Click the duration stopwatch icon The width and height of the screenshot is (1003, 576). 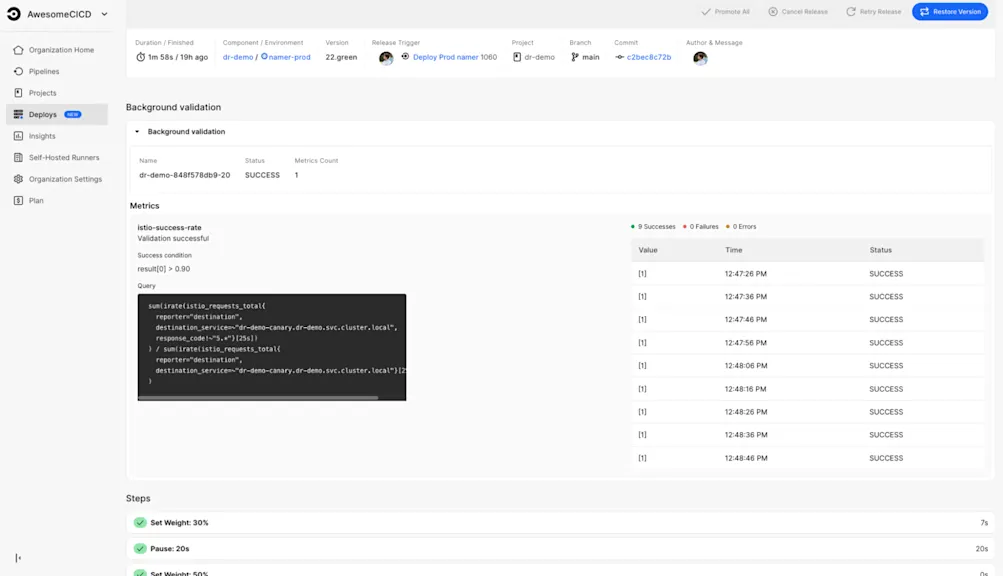(141, 57)
